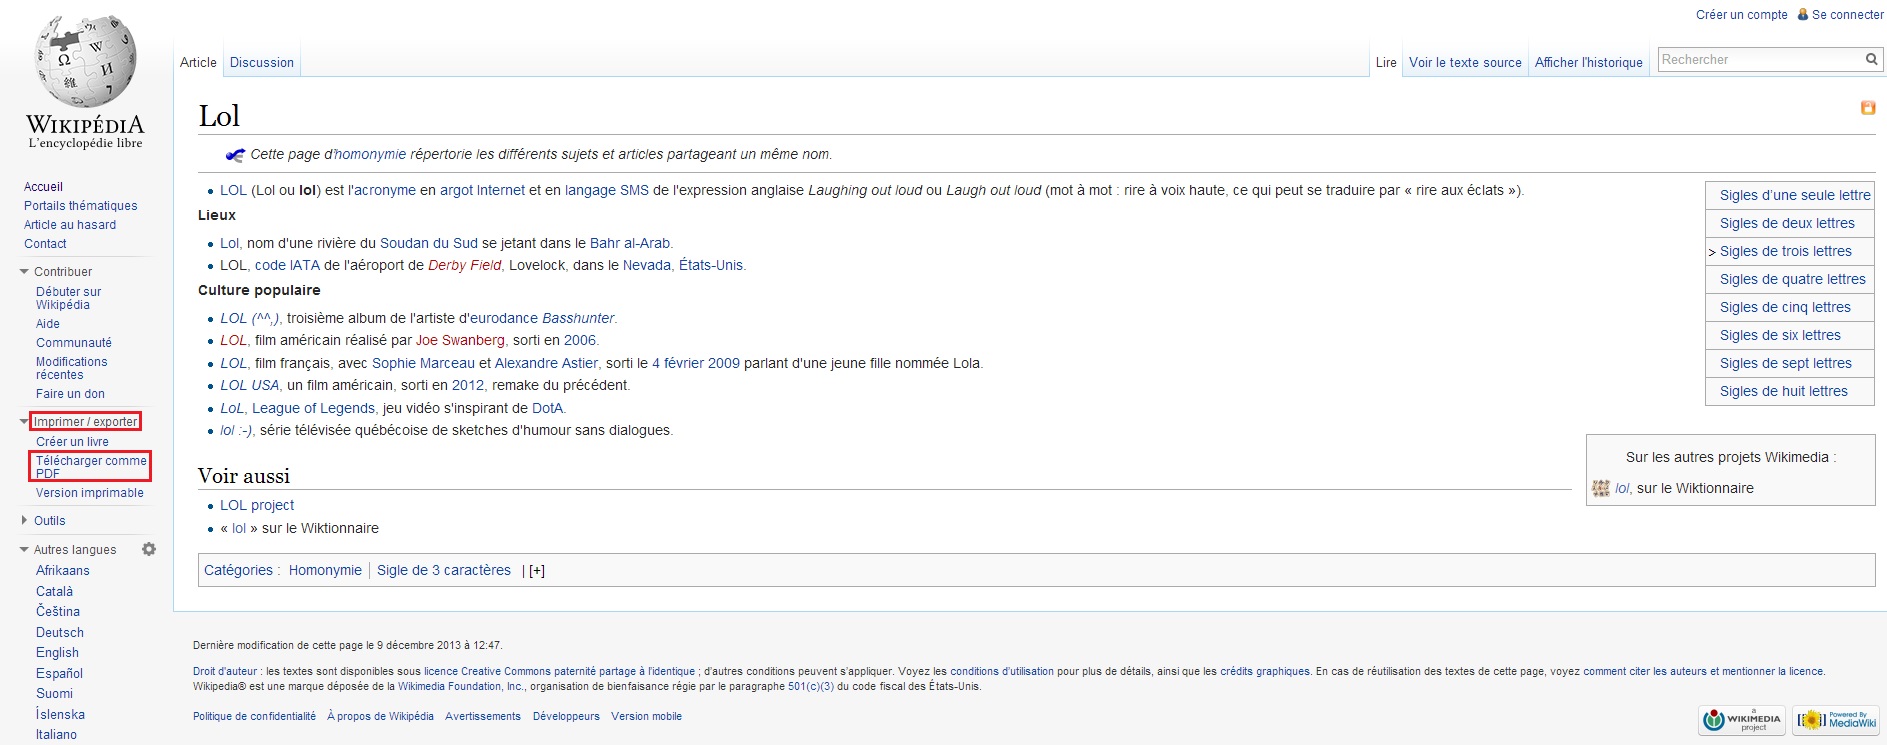Open the Joe Swanberg link
Screen dimensions: 1887x745
460,341
